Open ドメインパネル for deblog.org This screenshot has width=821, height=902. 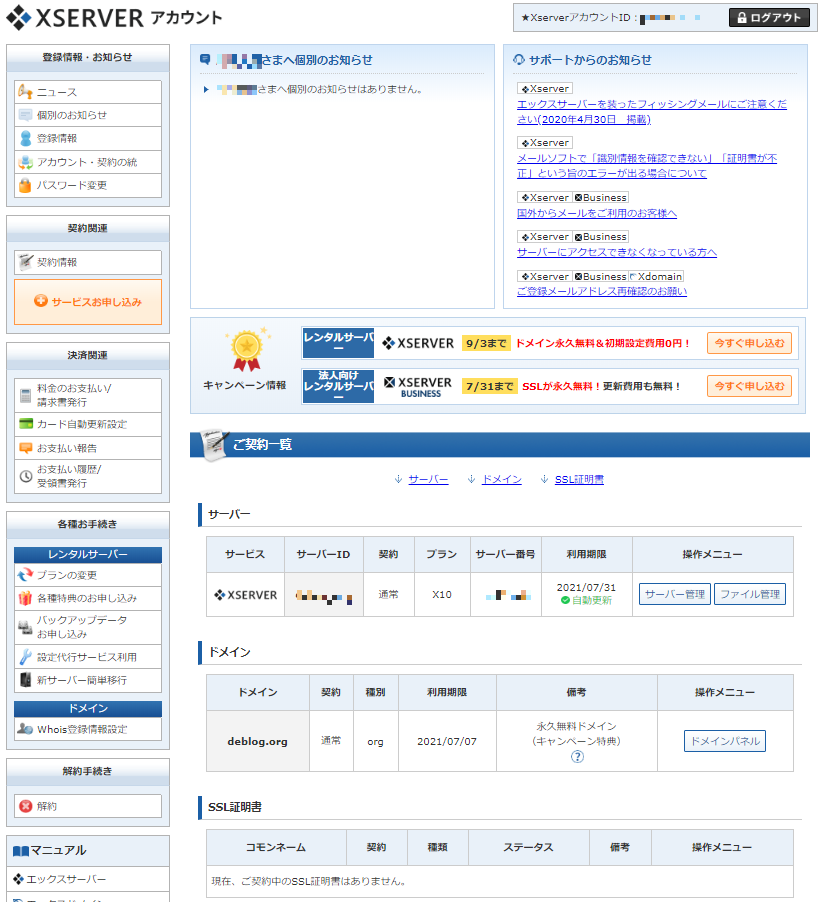725,741
